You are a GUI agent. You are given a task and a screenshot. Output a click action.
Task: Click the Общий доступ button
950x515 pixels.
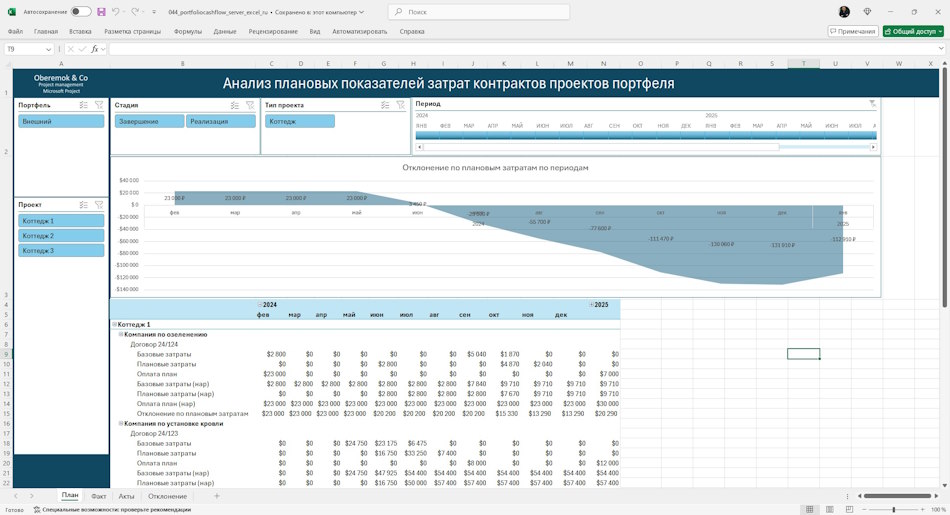tap(913, 32)
